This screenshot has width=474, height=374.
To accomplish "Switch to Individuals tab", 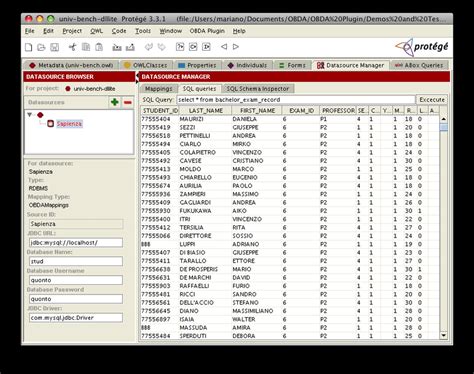I will (x=247, y=65).
